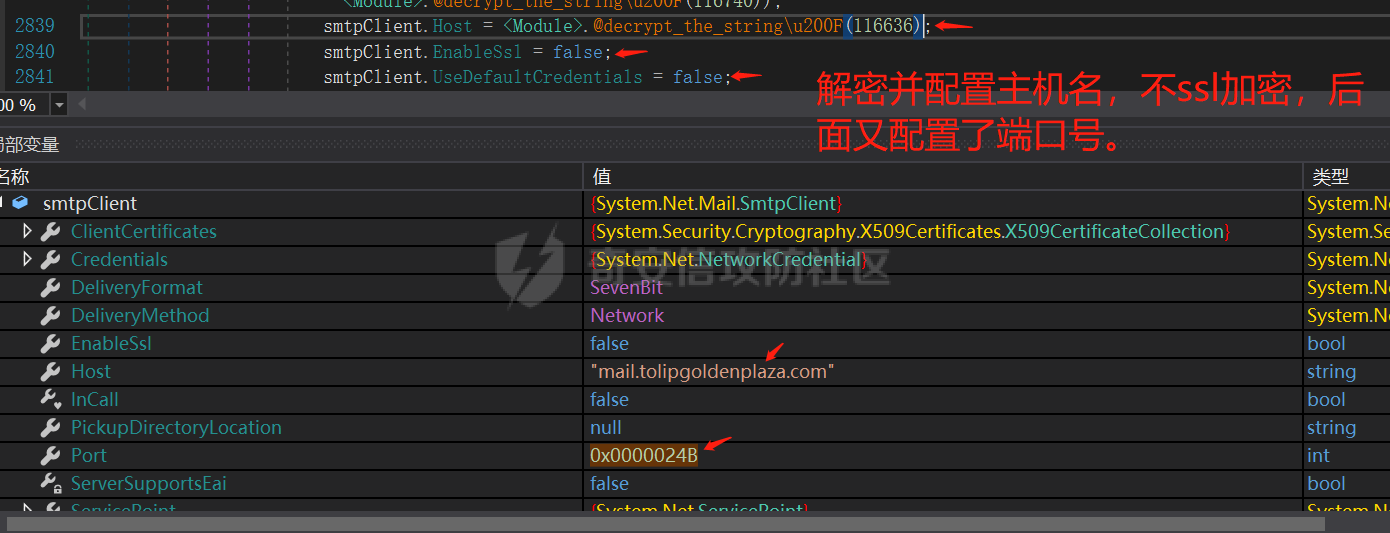Expand the Credentials property node

[27, 259]
